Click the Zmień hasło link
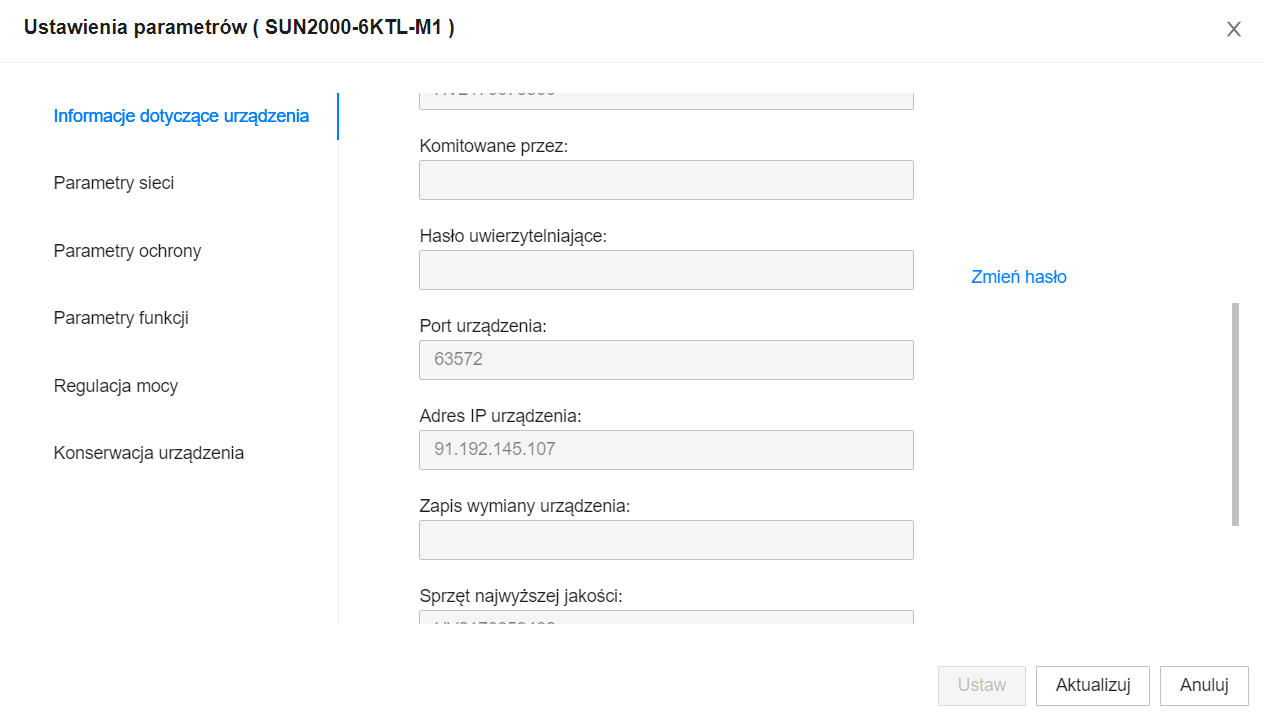 (x=1019, y=277)
